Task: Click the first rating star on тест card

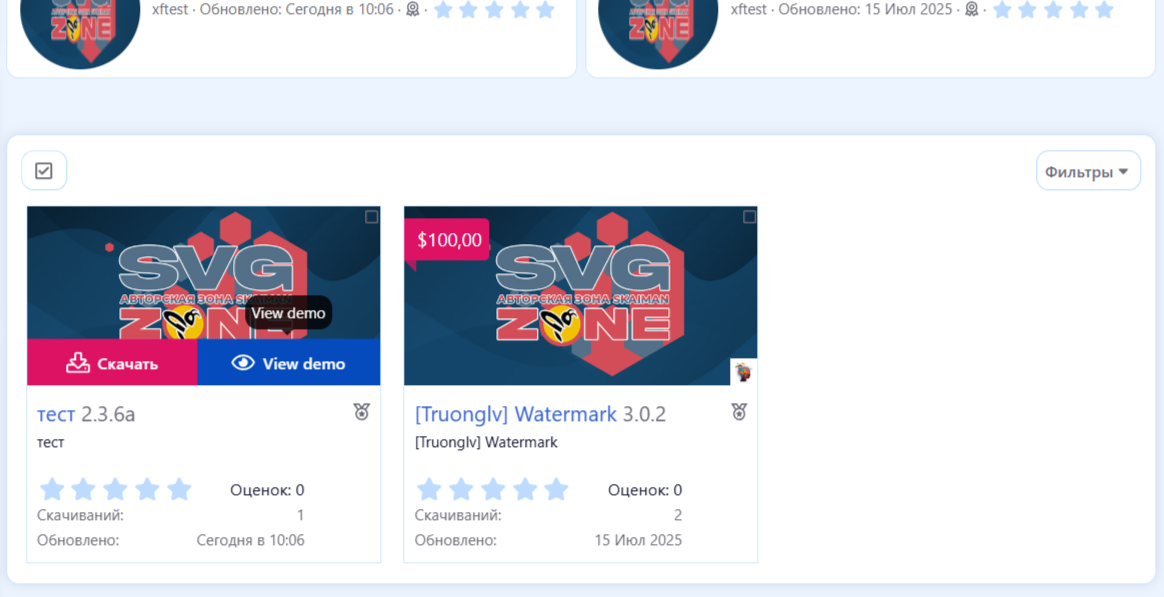Action: point(52,489)
